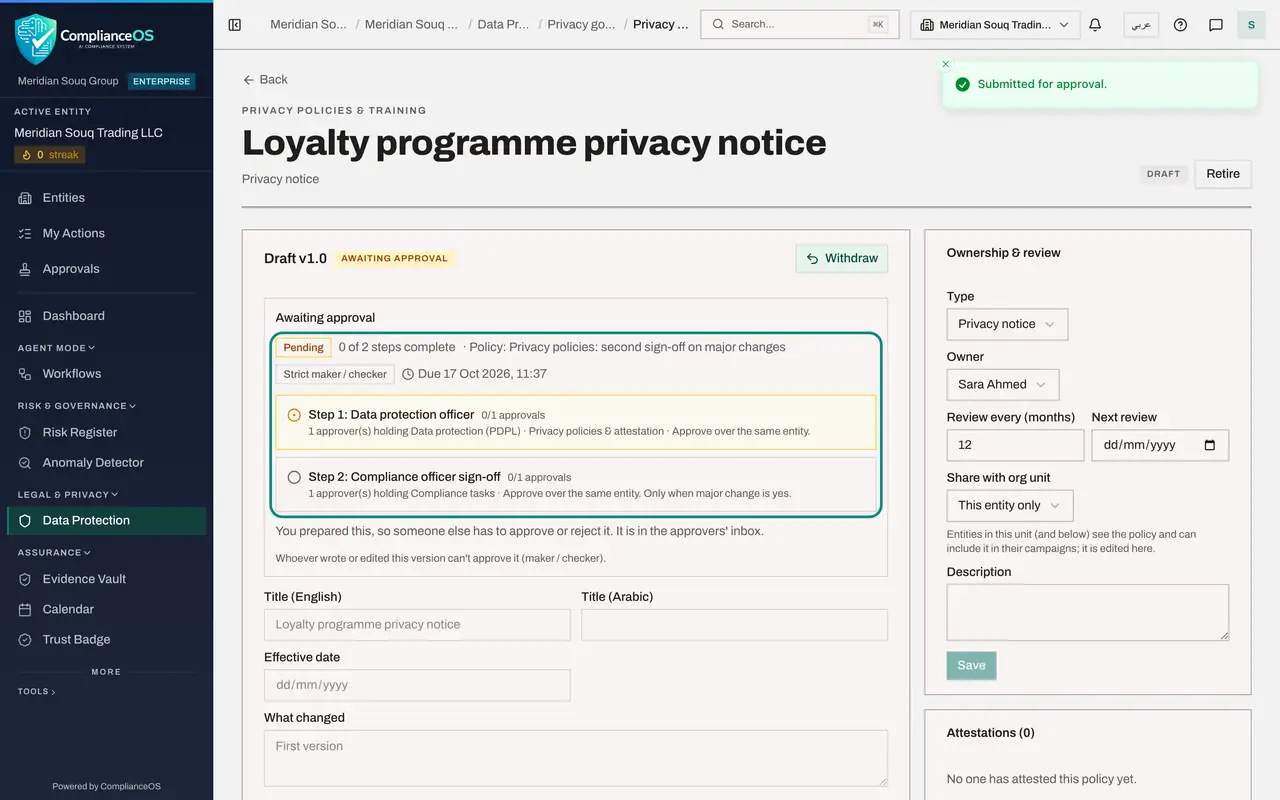
Task: Collapse the sidebar with the panel icon
Action: (235, 25)
